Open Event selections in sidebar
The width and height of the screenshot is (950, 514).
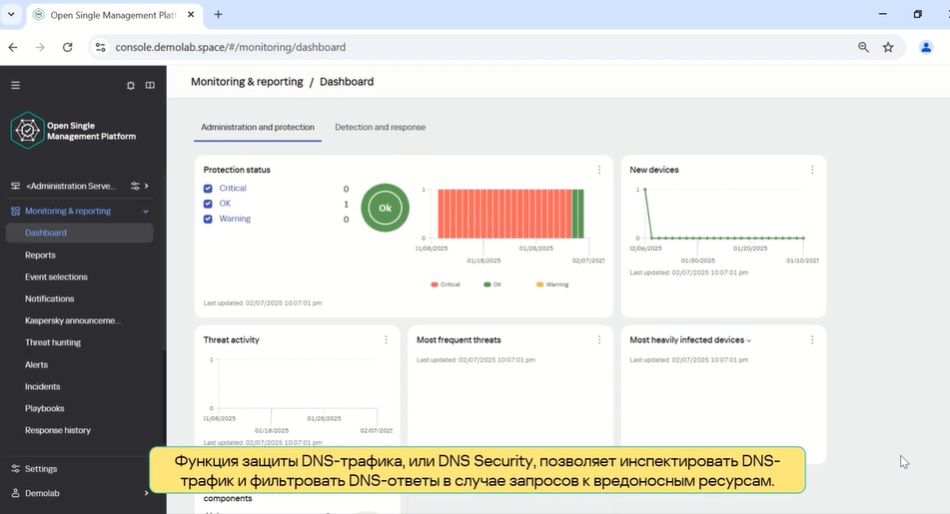click(56, 277)
